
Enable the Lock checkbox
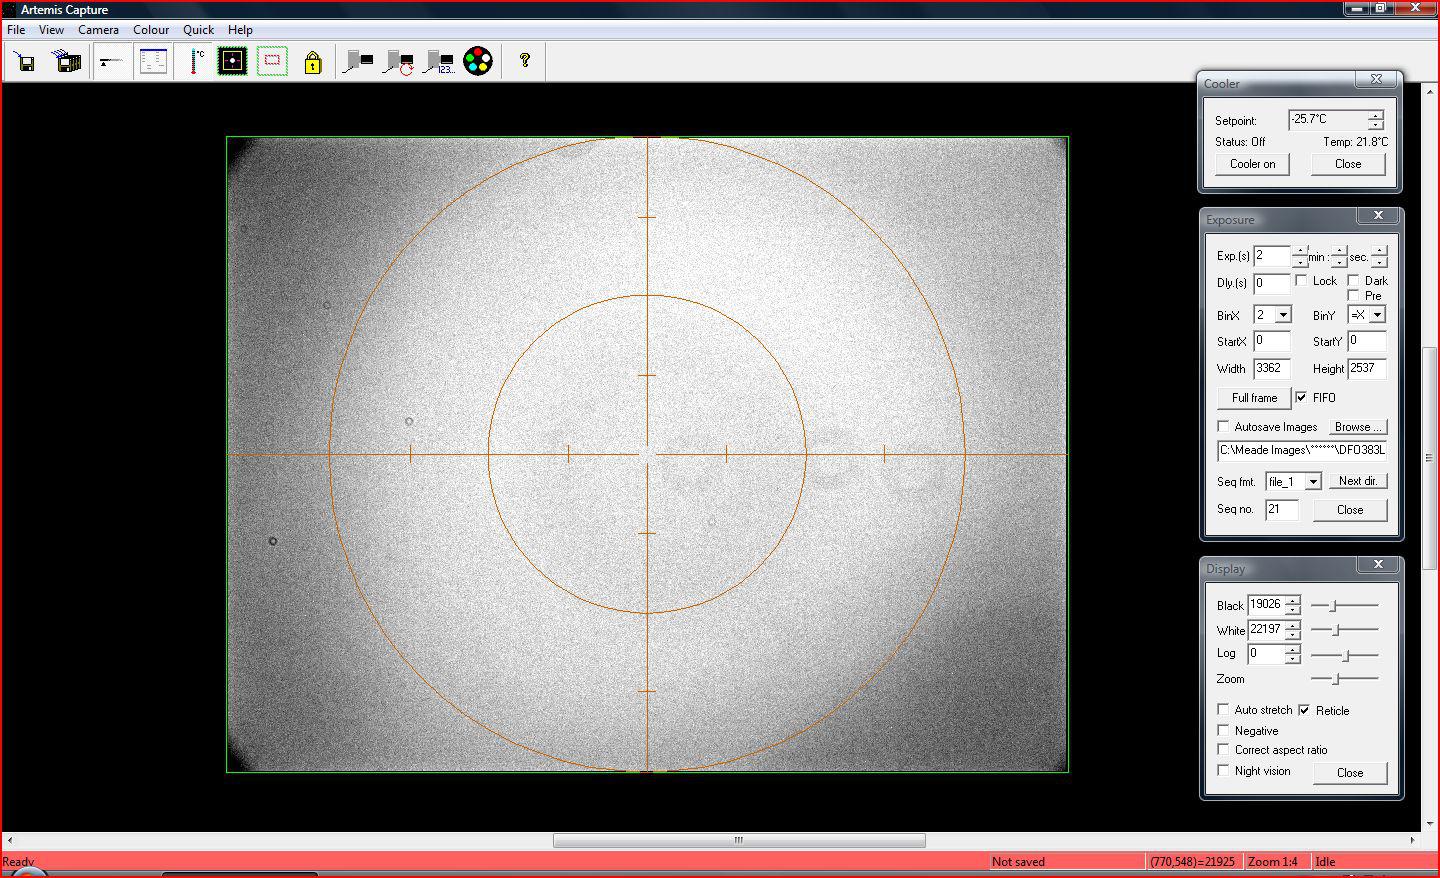point(1301,281)
